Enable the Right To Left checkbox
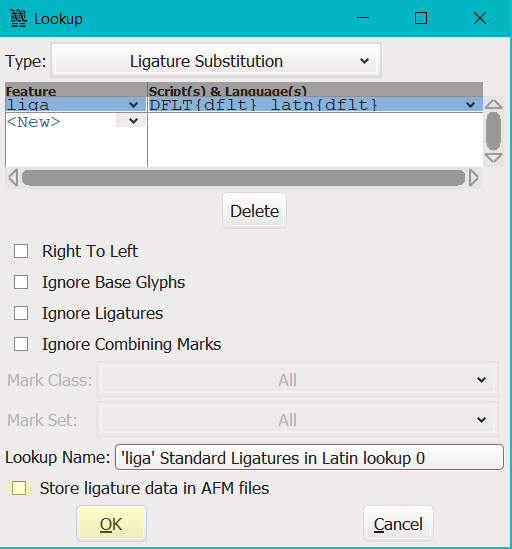The width and height of the screenshot is (512, 549). tap(21, 251)
